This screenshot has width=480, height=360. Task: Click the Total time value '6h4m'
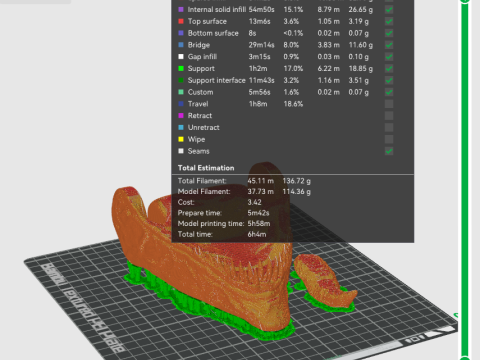257,234
